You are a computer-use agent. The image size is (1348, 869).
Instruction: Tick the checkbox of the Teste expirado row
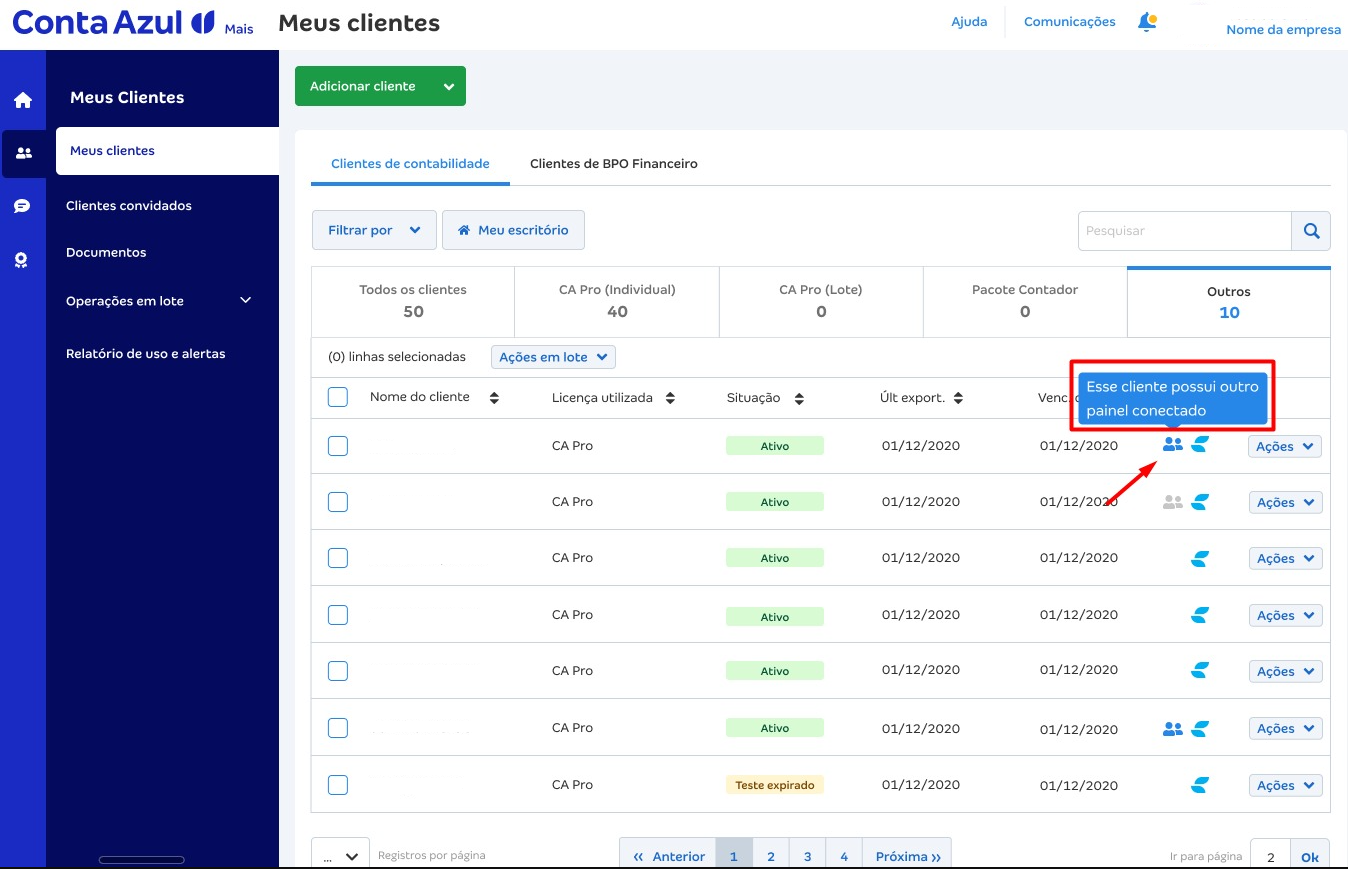(338, 785)
